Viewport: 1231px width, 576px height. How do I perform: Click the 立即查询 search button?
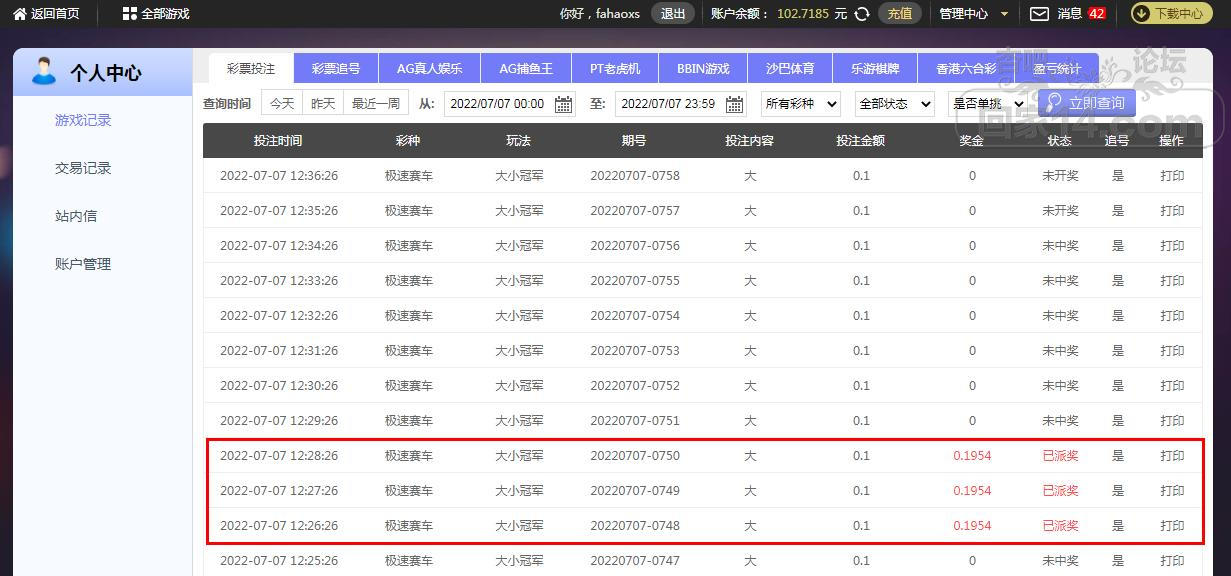click(x=1087, y=103)
